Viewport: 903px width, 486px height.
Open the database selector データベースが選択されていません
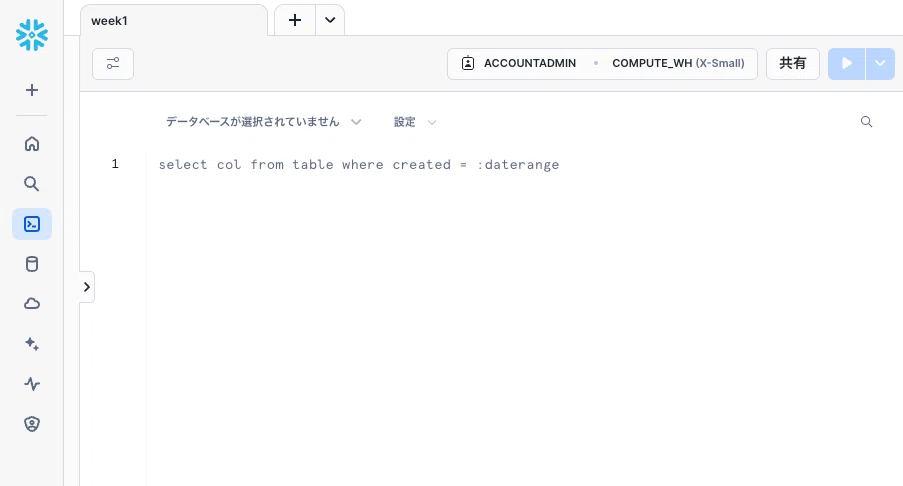point(264,122)
